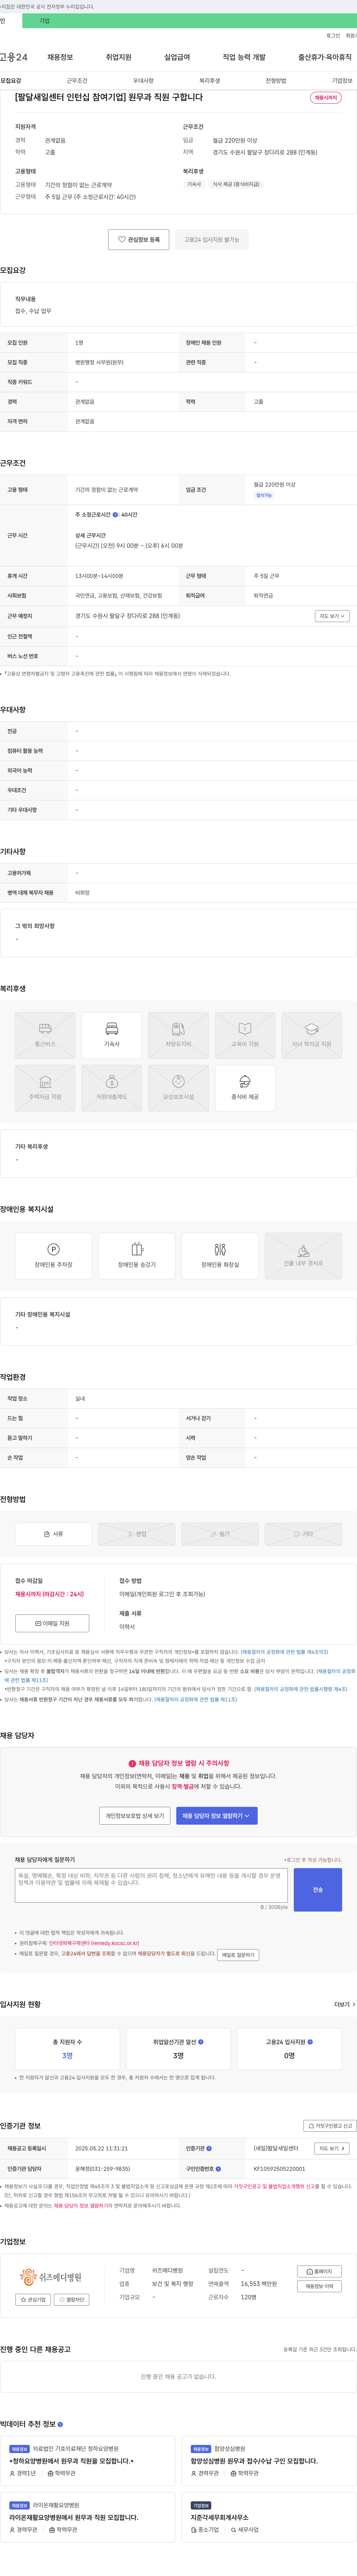Select the 우대사항 section tab

tap(143, 81)
